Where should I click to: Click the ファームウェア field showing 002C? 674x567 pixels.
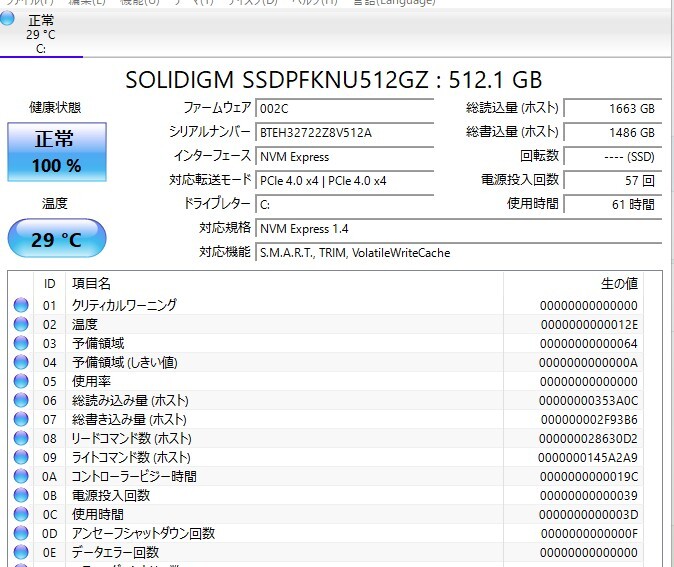tap(344, 108)
